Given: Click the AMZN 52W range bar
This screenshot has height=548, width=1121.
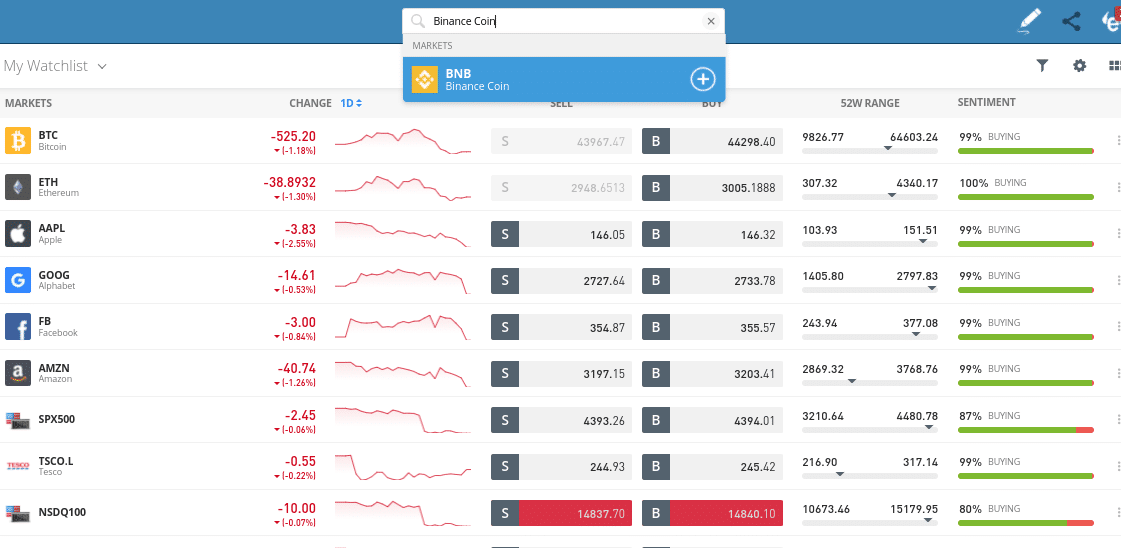Looking at the screenshot, I should pyautogui.click(x=870, y=383).
